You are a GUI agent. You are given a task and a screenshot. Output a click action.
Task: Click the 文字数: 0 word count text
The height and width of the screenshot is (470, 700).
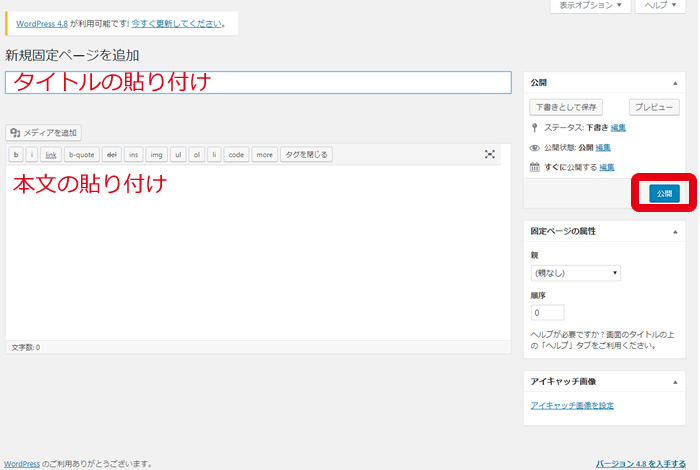(25, 347)
